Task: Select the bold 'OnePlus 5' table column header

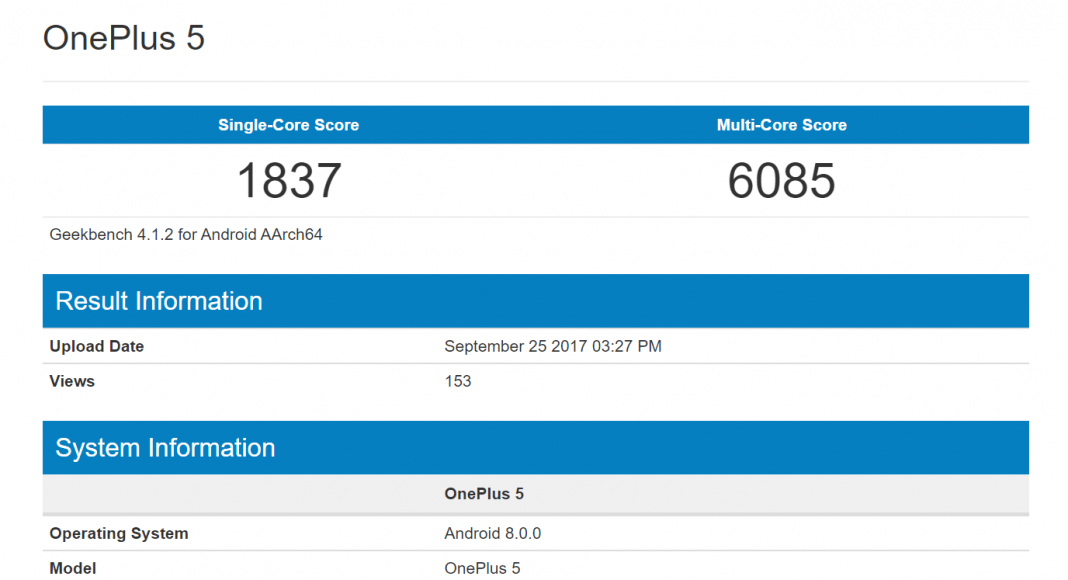Action: 484,494
